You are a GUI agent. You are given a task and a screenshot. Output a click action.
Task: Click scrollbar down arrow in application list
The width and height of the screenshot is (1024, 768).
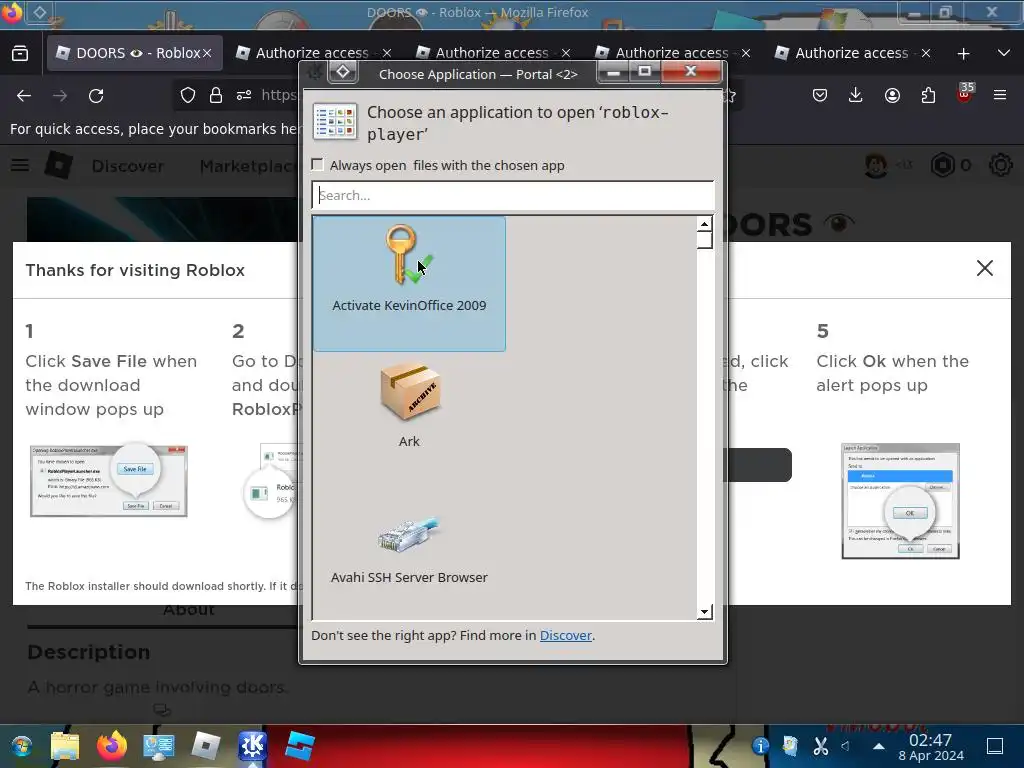tap(704, 612)
